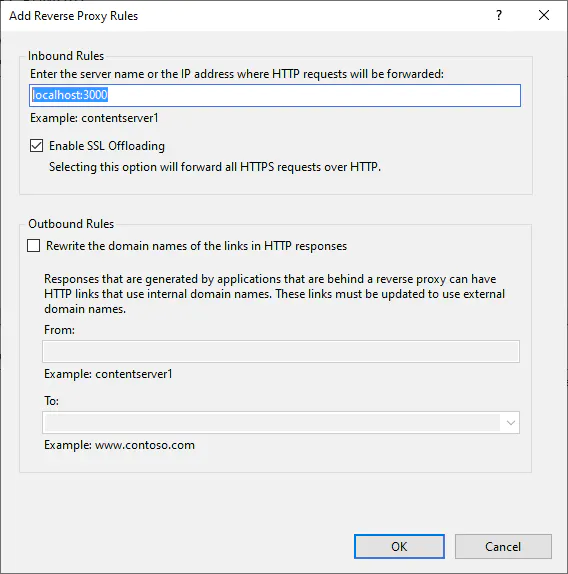This screenshot has width=568, height=574.
Task: Select the 'From:' field label
Action: pos(59,330)
